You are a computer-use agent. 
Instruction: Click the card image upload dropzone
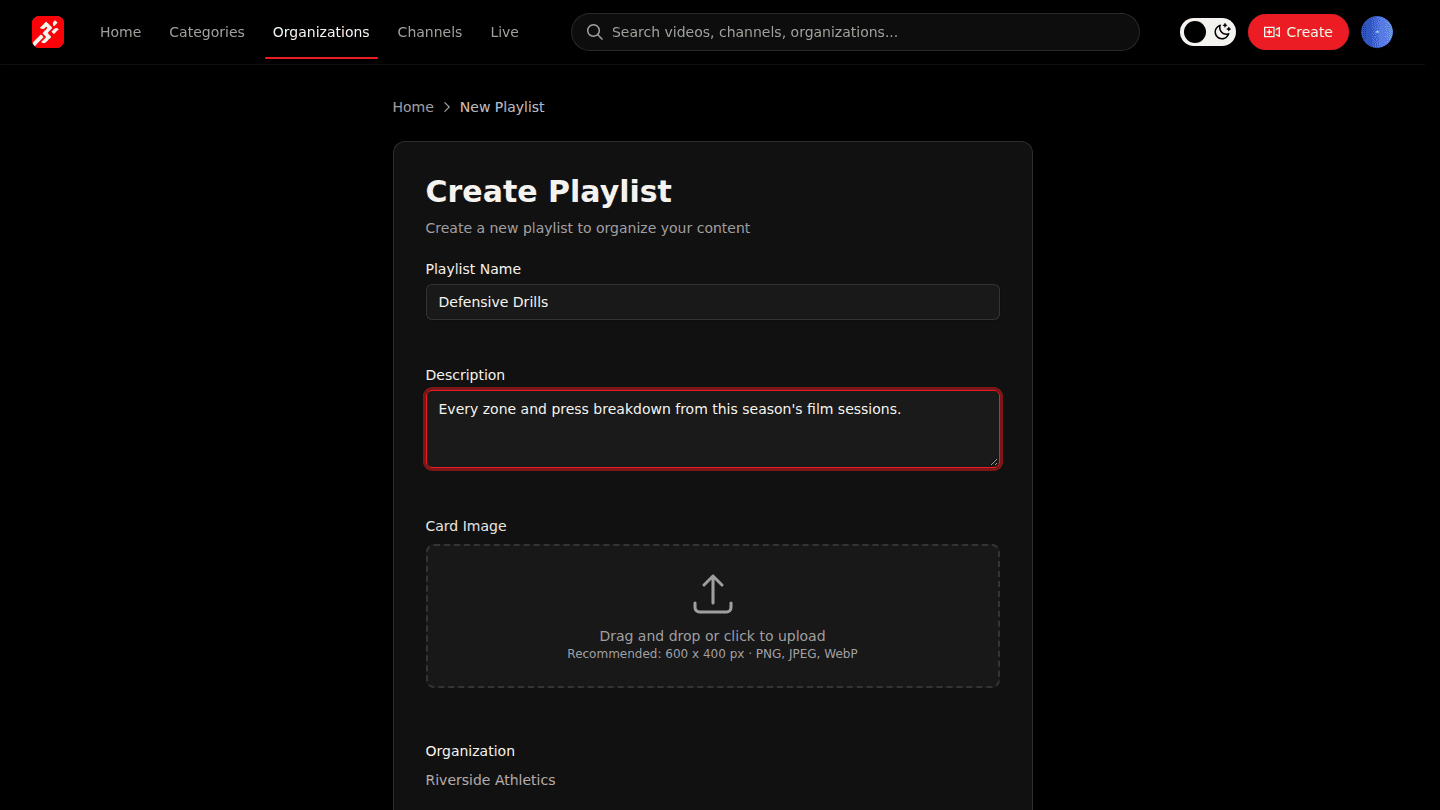pos(713,616)
